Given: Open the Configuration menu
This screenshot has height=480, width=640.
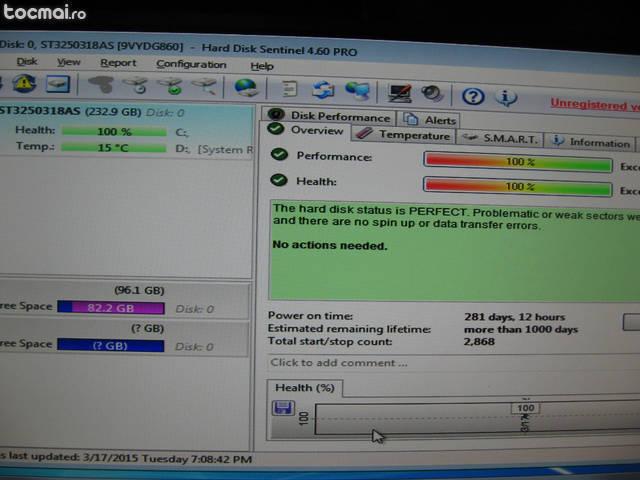Looking at the screenshot, I should click(191, 64).
